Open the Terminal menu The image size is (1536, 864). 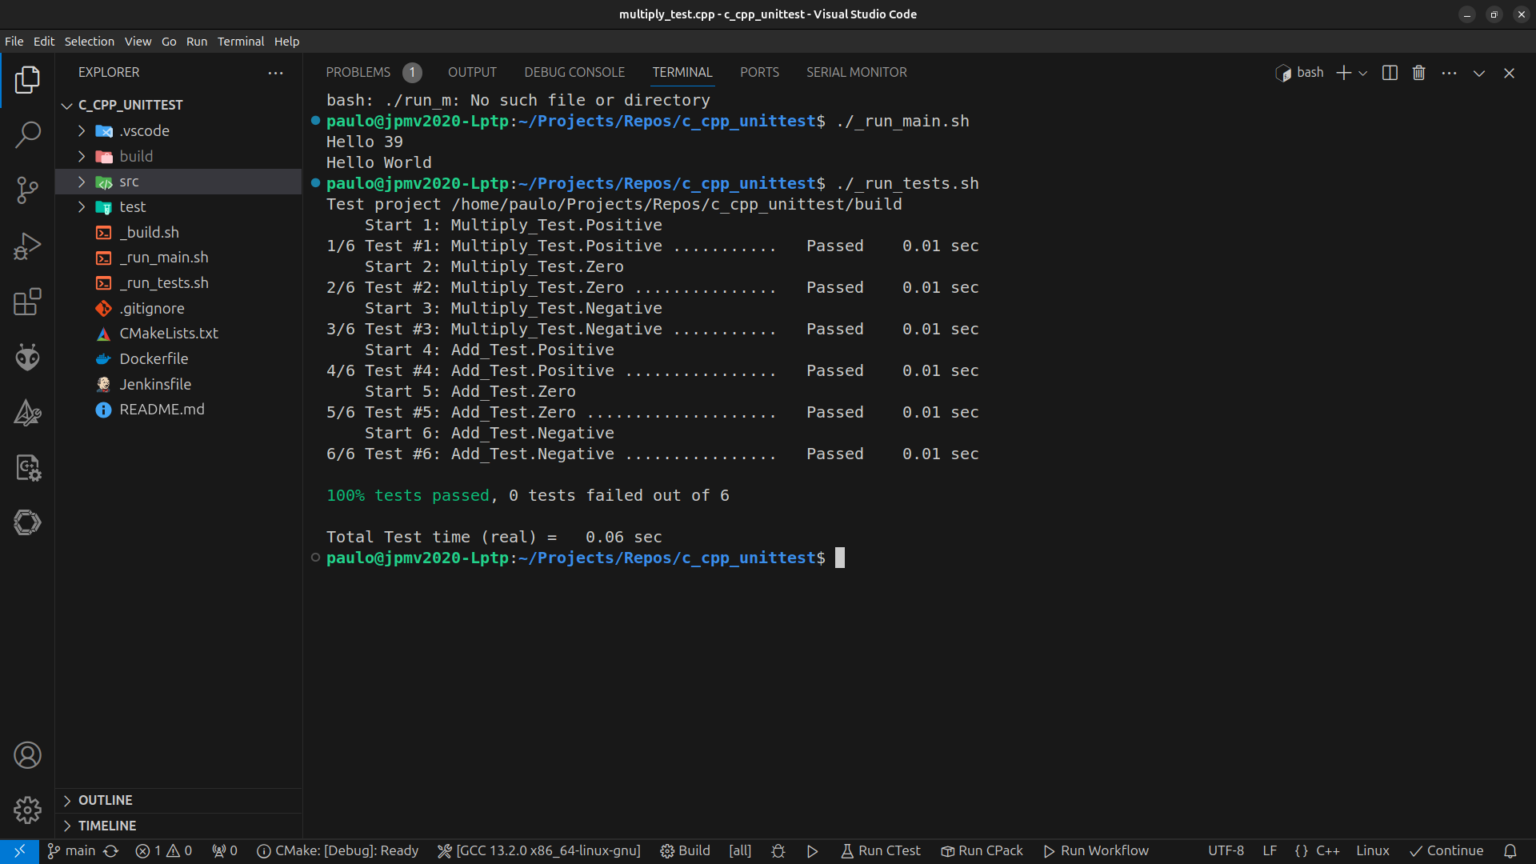pyautogui.click(x=240, y=41)
